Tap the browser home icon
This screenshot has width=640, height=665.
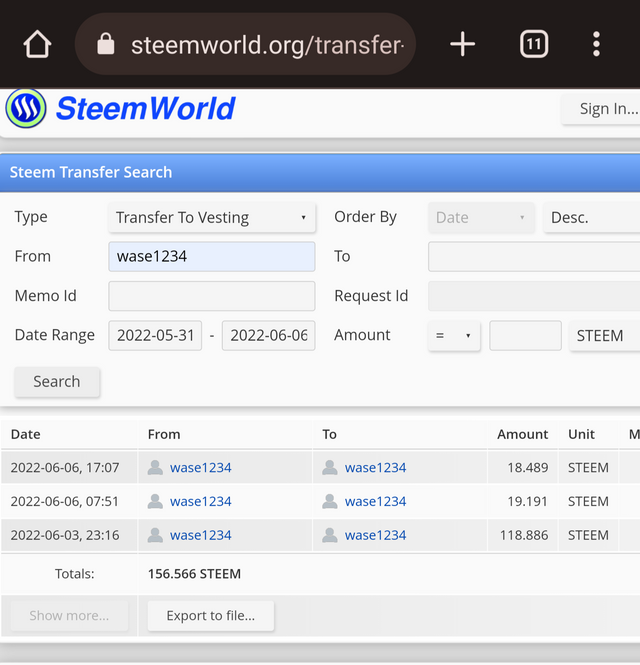pos(37,44)
